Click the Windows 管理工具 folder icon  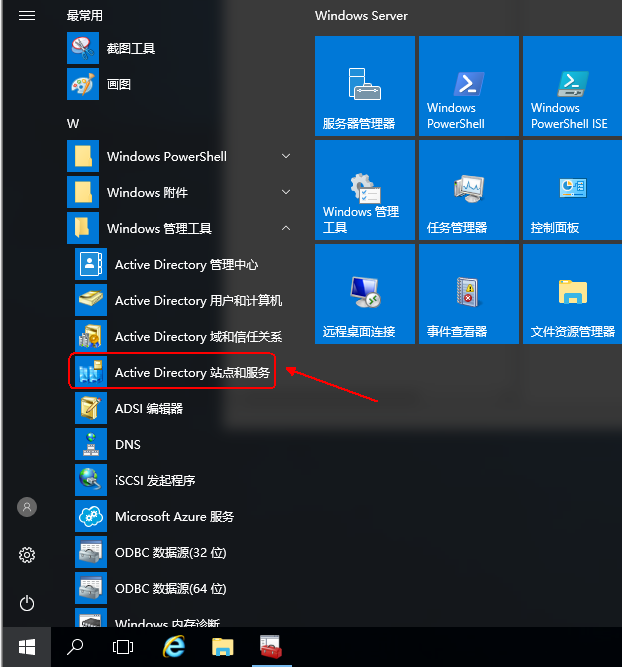click(83, 228)
